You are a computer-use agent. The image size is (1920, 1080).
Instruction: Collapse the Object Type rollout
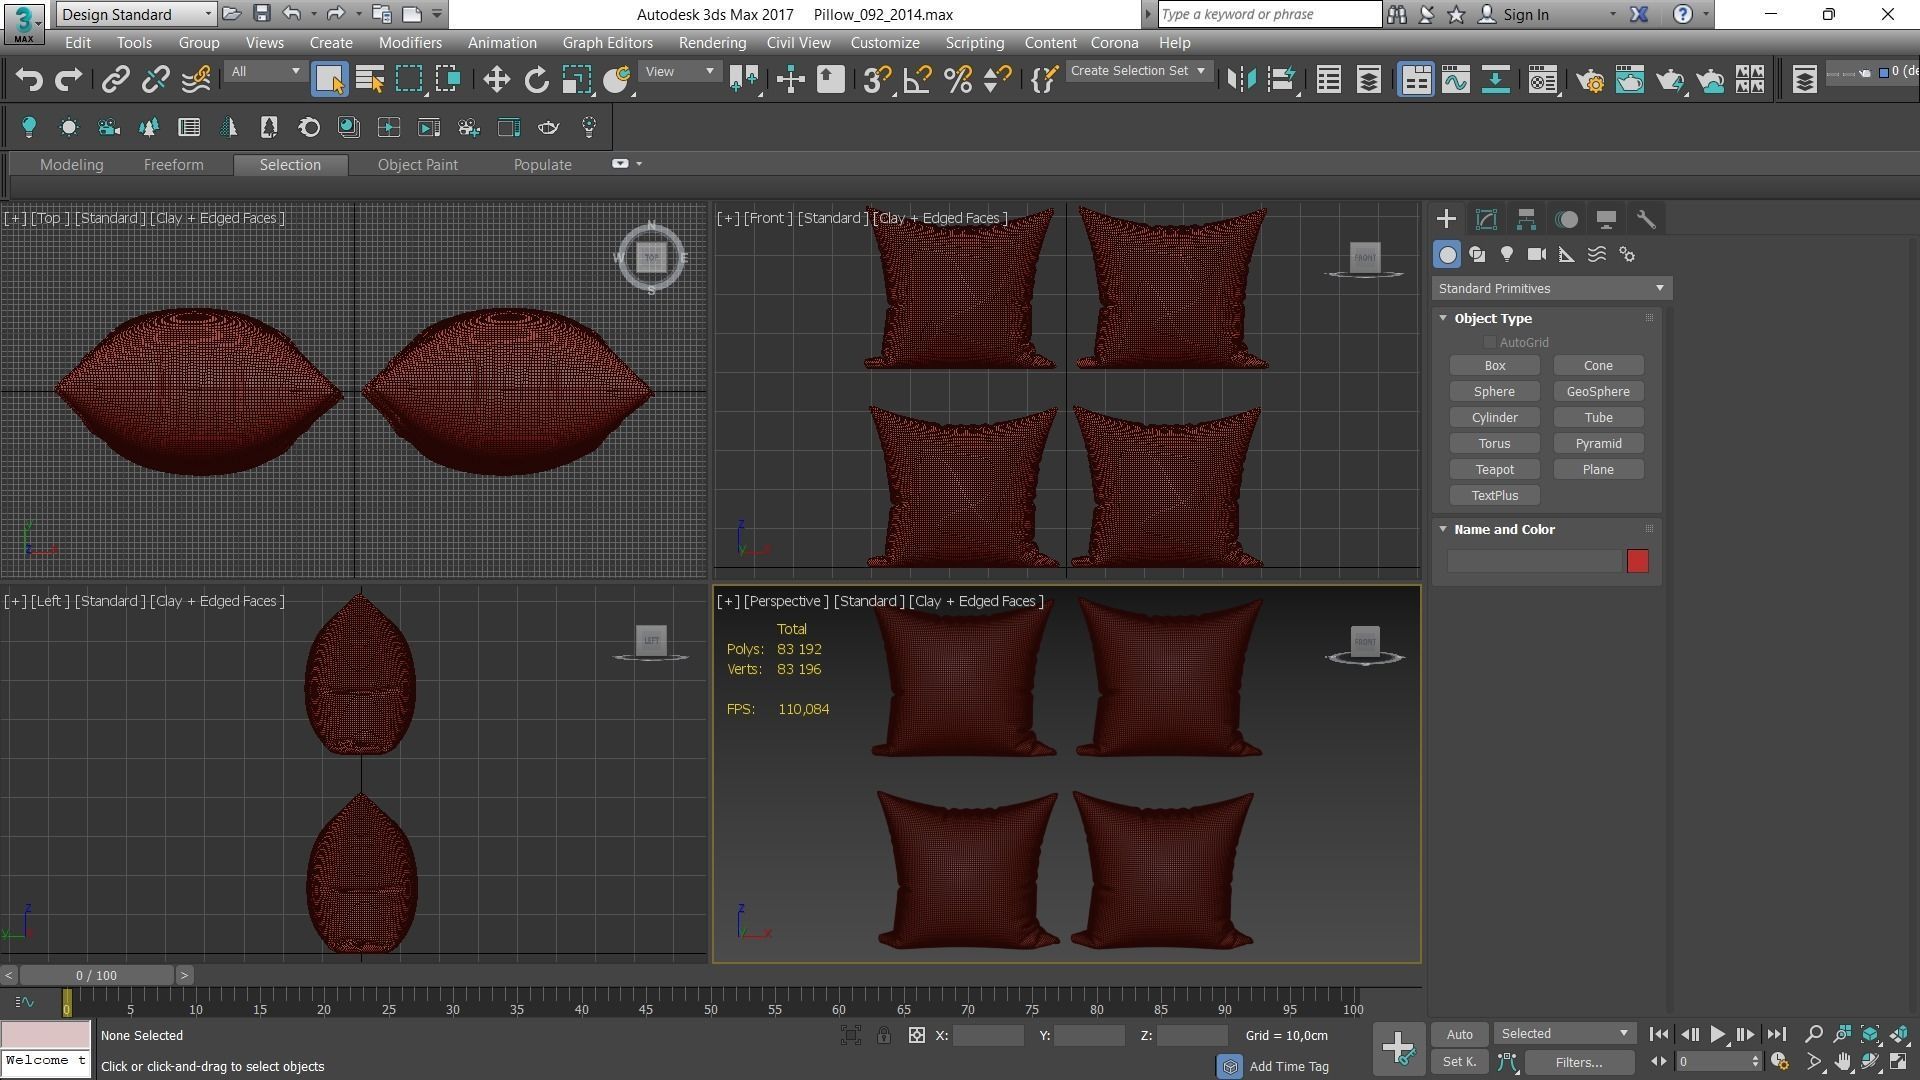tap(1443, 318)
